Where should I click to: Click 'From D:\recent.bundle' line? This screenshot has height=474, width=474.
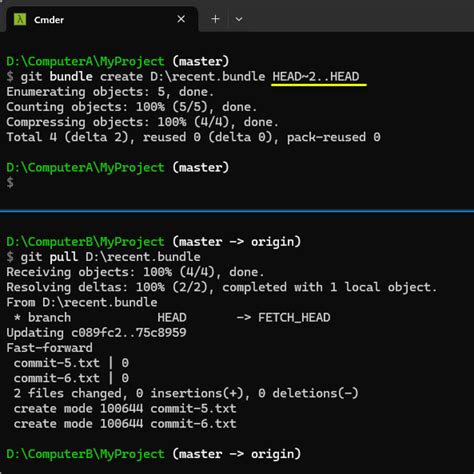82,303
